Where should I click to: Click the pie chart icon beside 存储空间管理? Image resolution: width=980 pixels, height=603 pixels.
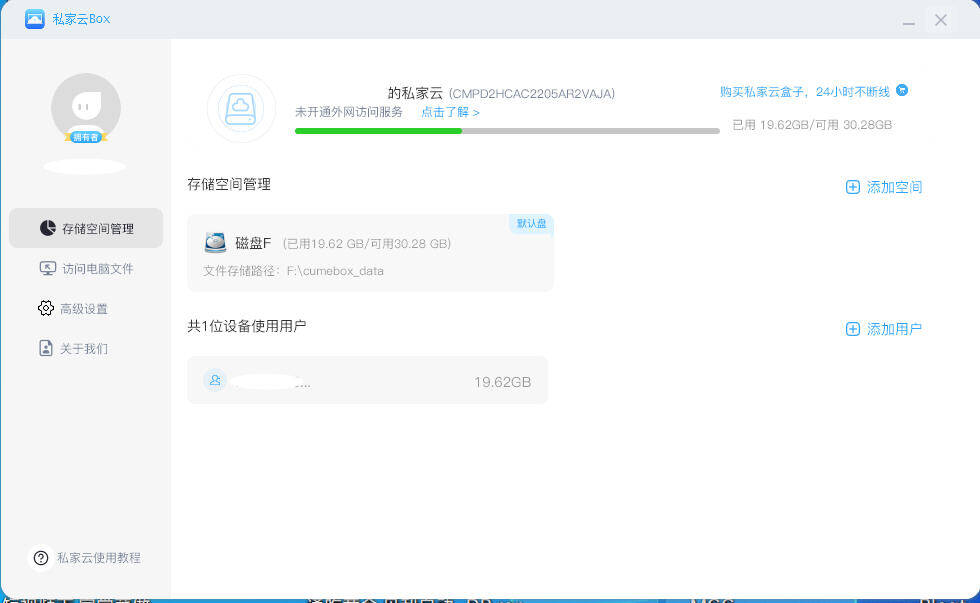click(48, 228)
